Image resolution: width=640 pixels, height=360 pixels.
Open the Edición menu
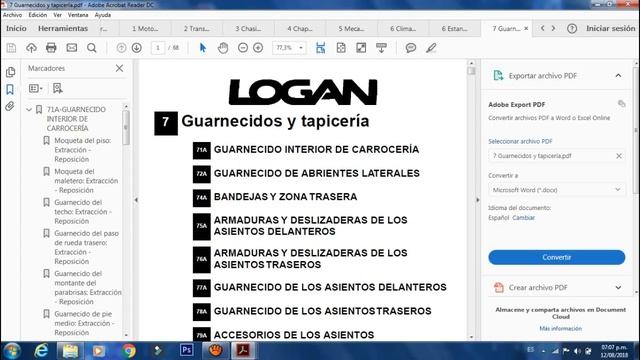click(38, 15)
